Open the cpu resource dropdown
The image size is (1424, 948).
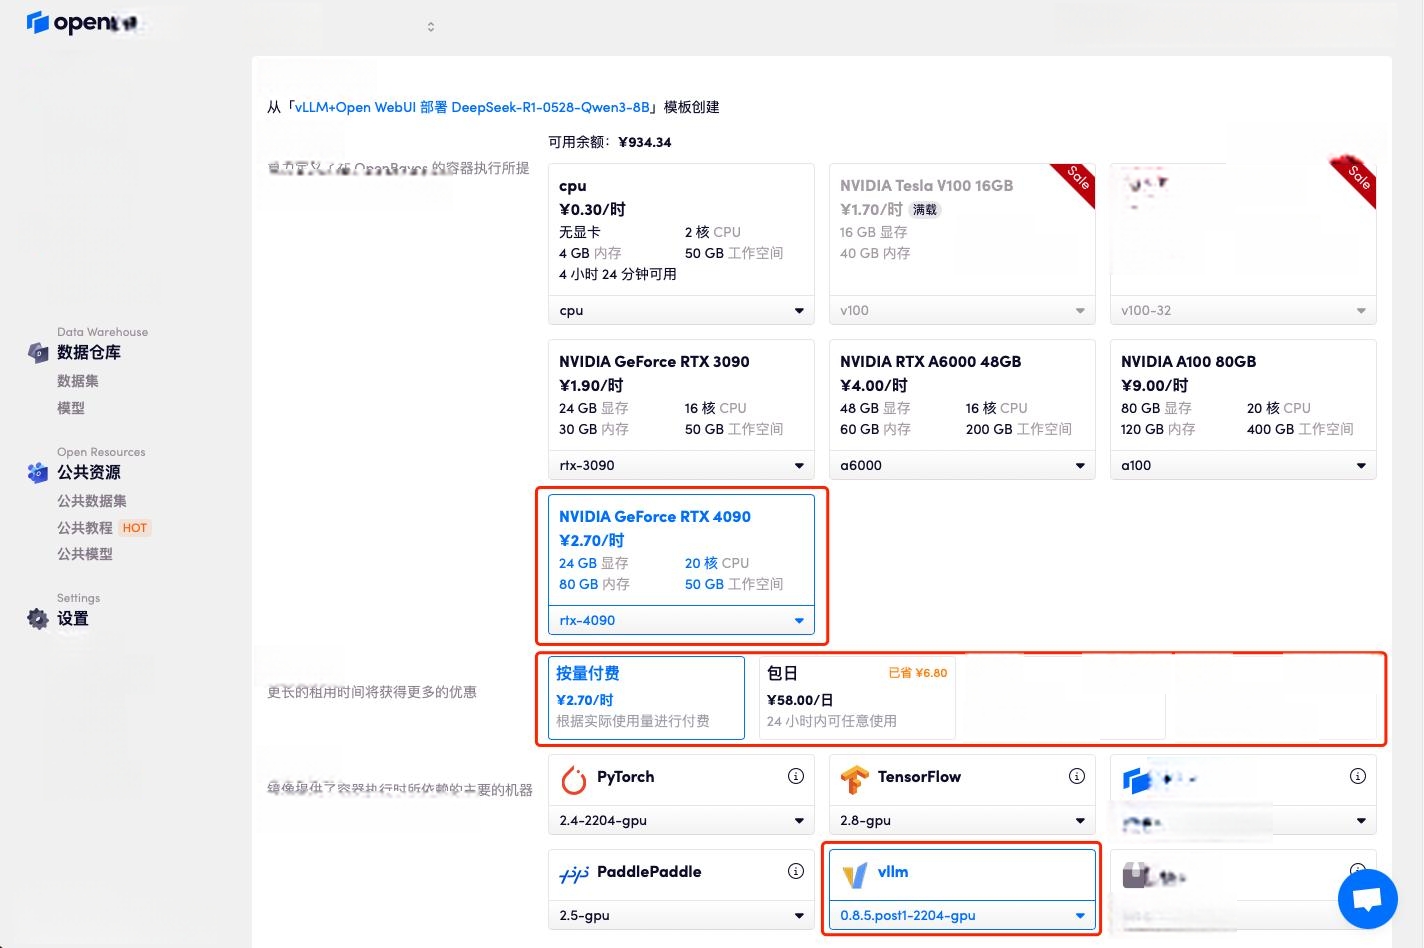tap(681, 310)
